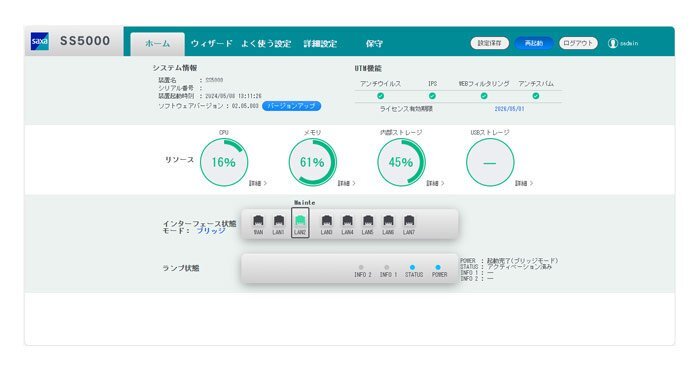Go to the 詳細設定 tab
Screen dimensions: 700x379
pyautogui.click(x=320, y=44)
